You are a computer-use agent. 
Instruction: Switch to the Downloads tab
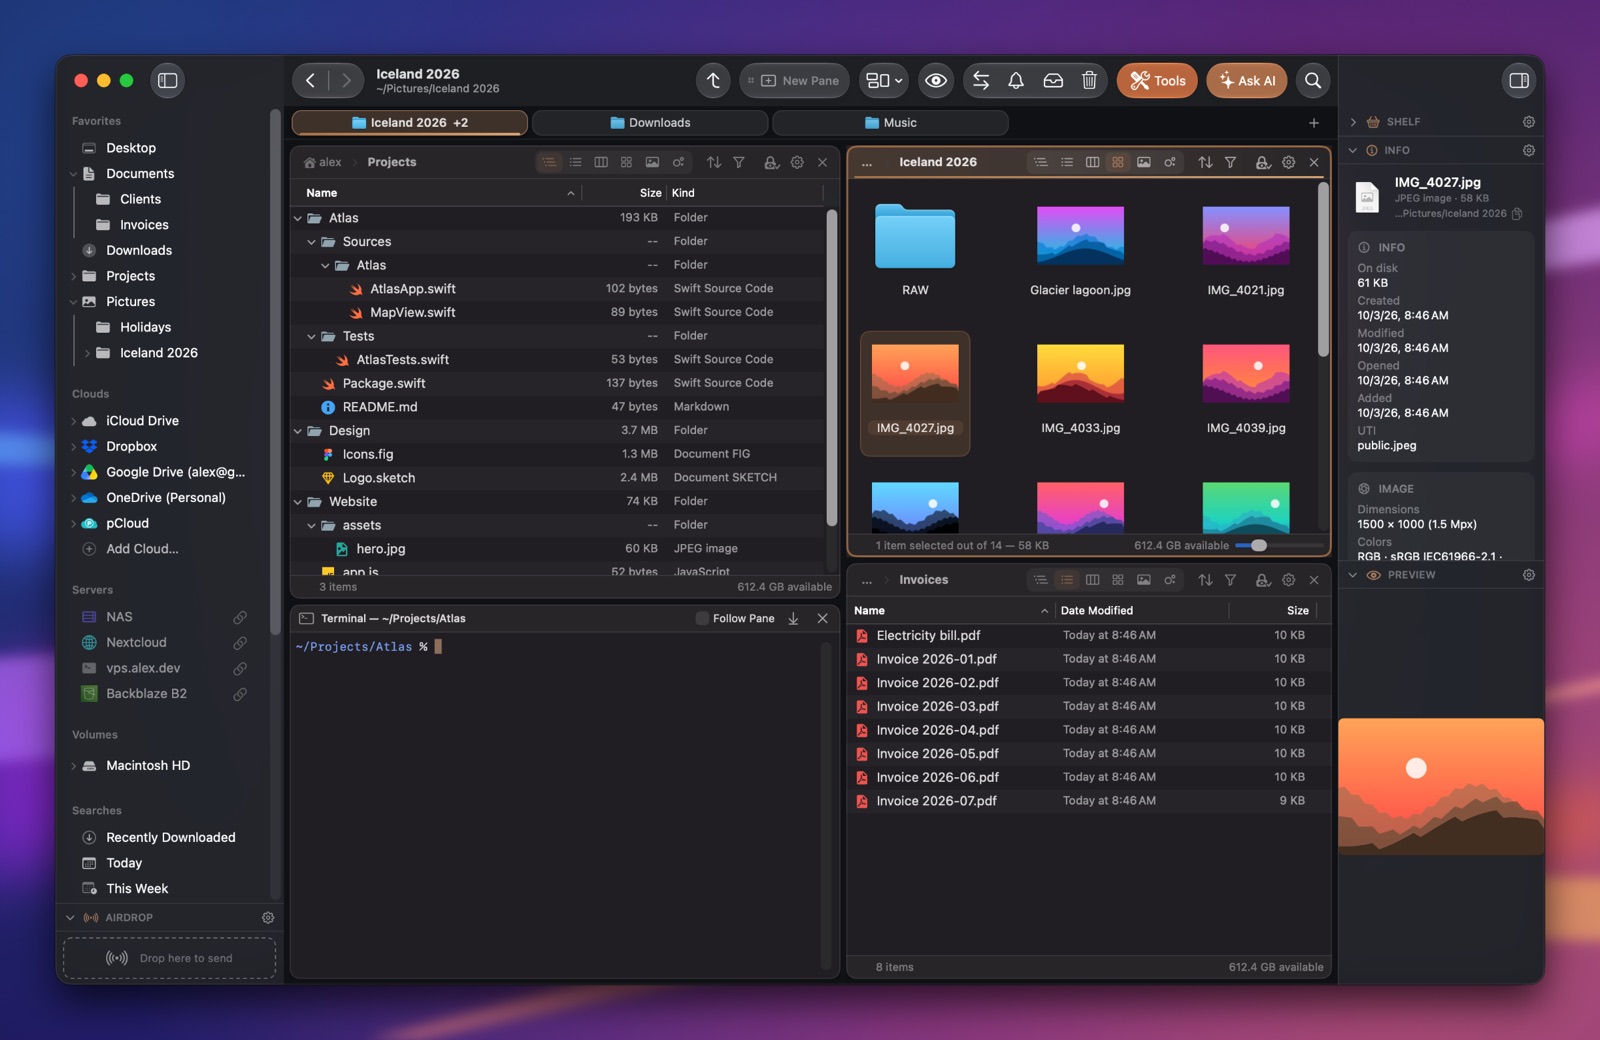pos(650,123)
